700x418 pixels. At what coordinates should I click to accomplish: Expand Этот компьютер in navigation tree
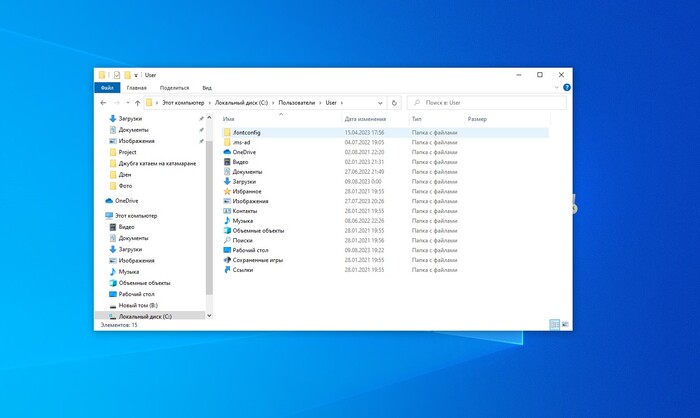[x=101, y=215]
